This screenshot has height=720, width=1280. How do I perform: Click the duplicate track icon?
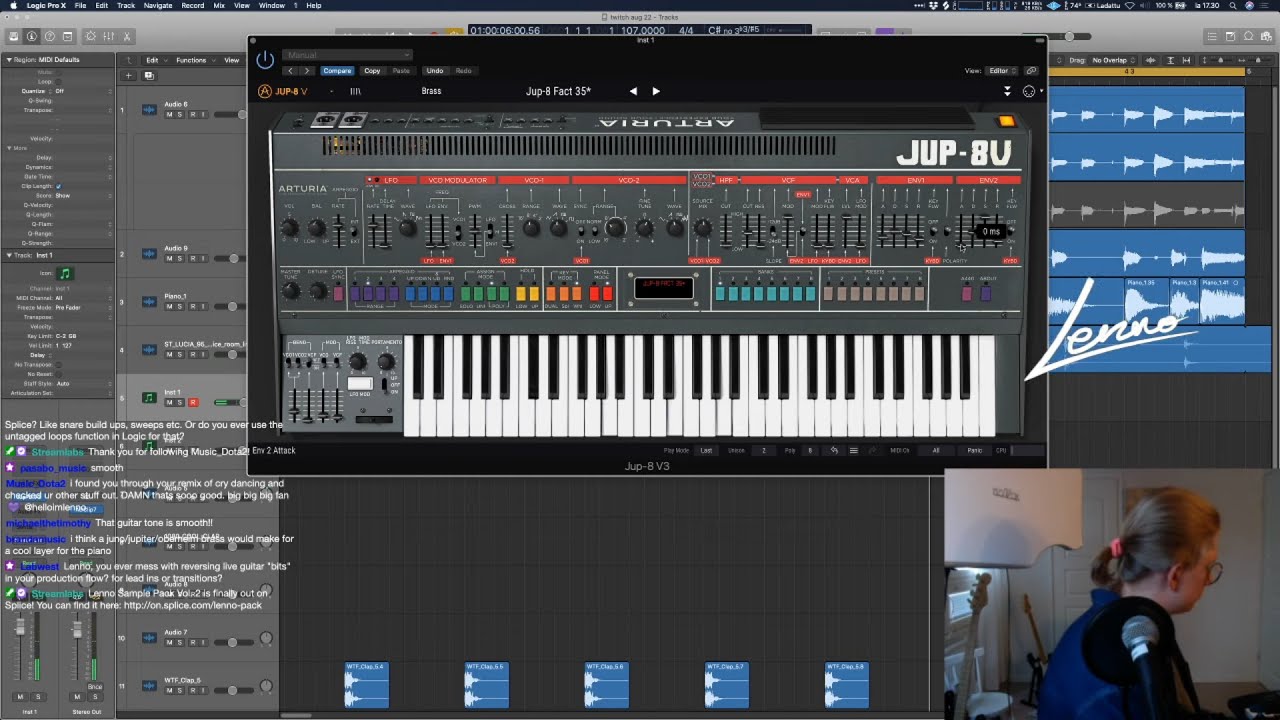point(149,75)
